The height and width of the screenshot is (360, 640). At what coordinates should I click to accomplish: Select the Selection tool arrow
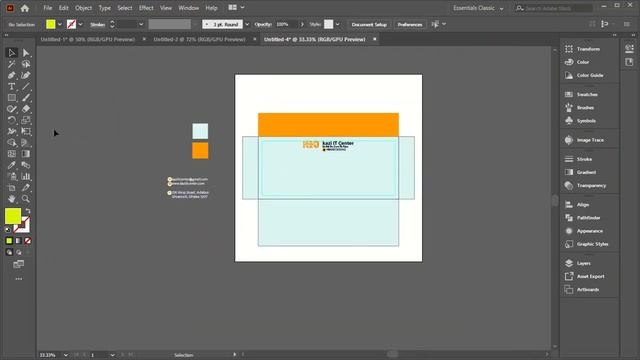11,53
